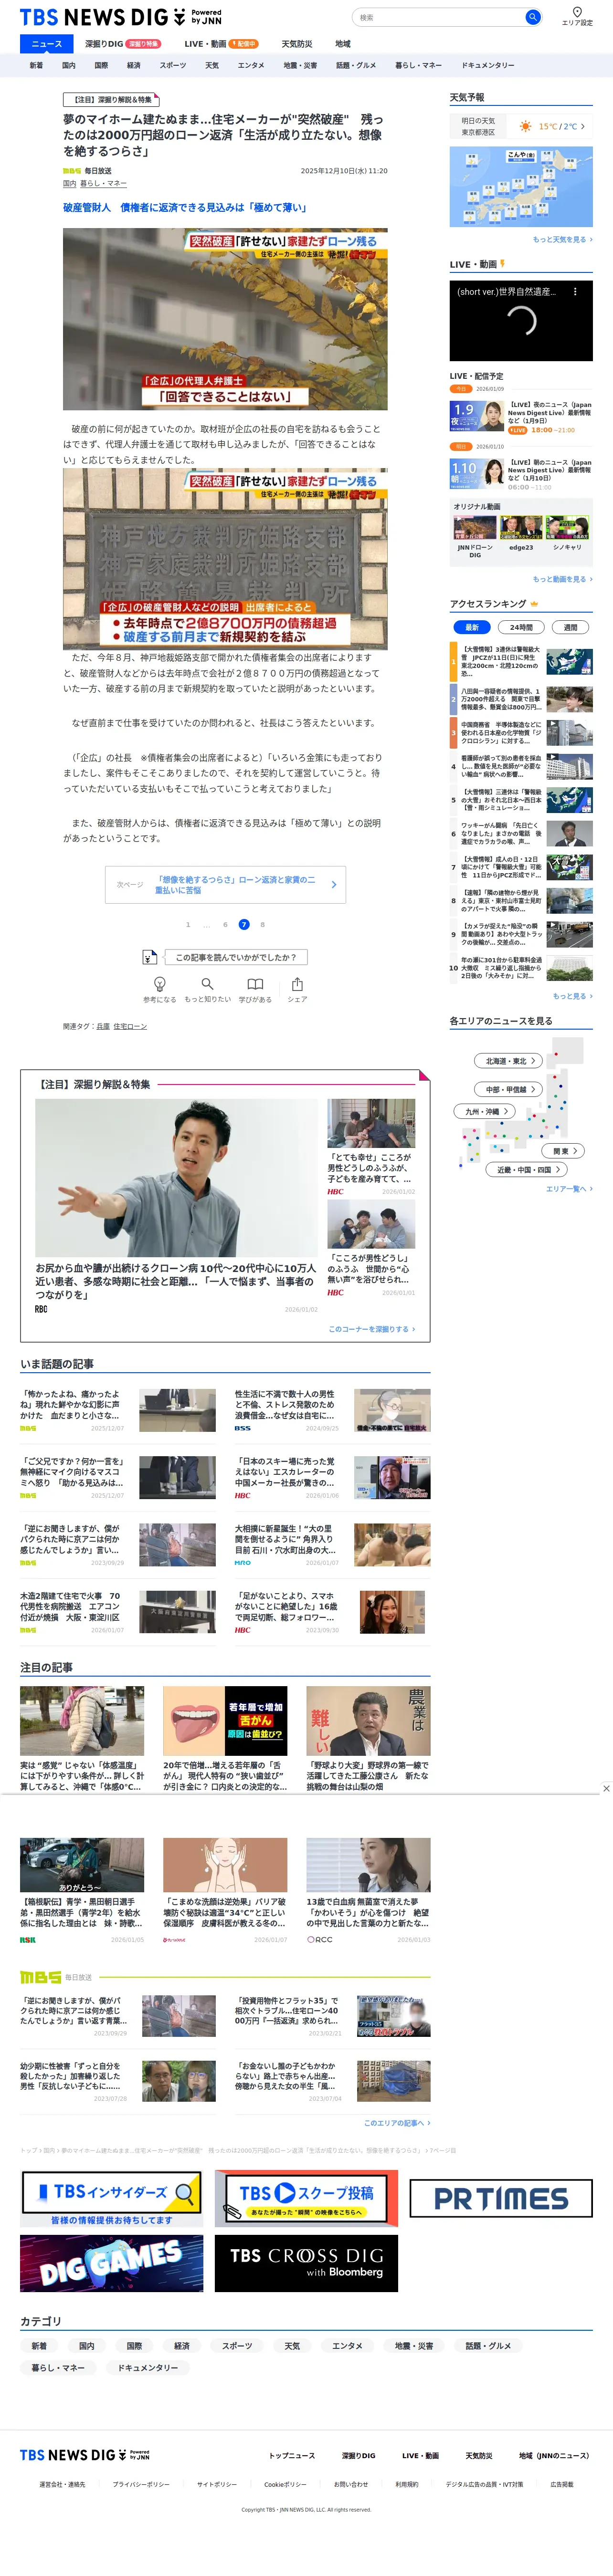The image size is (613, 2576).
Task: Click もっと天気を見る link
Action: [x=562, y=240]
